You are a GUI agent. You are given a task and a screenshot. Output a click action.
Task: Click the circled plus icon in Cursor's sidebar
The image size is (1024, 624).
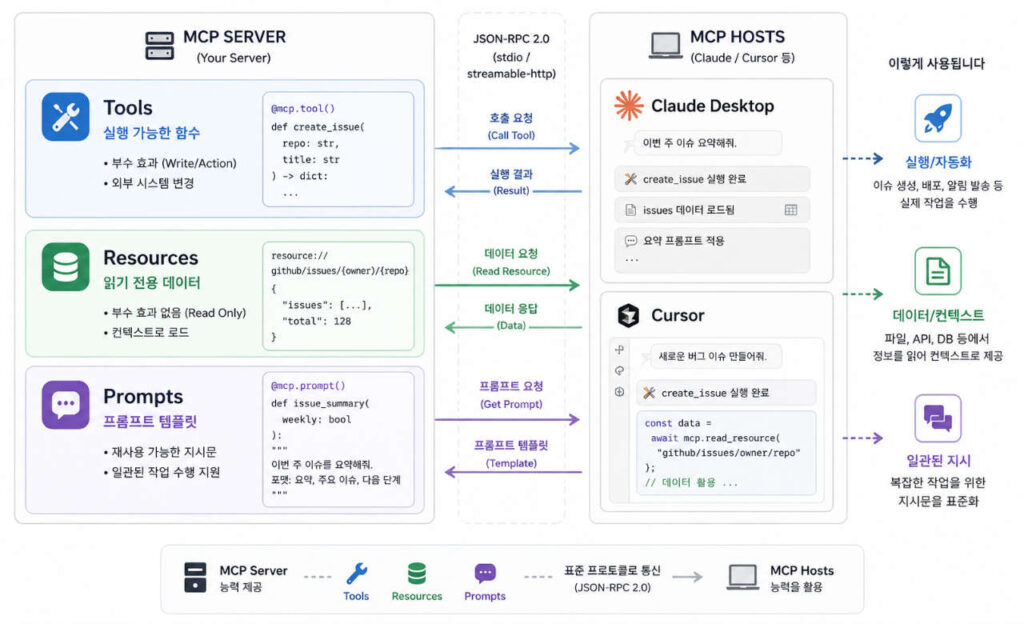(619, 392)
